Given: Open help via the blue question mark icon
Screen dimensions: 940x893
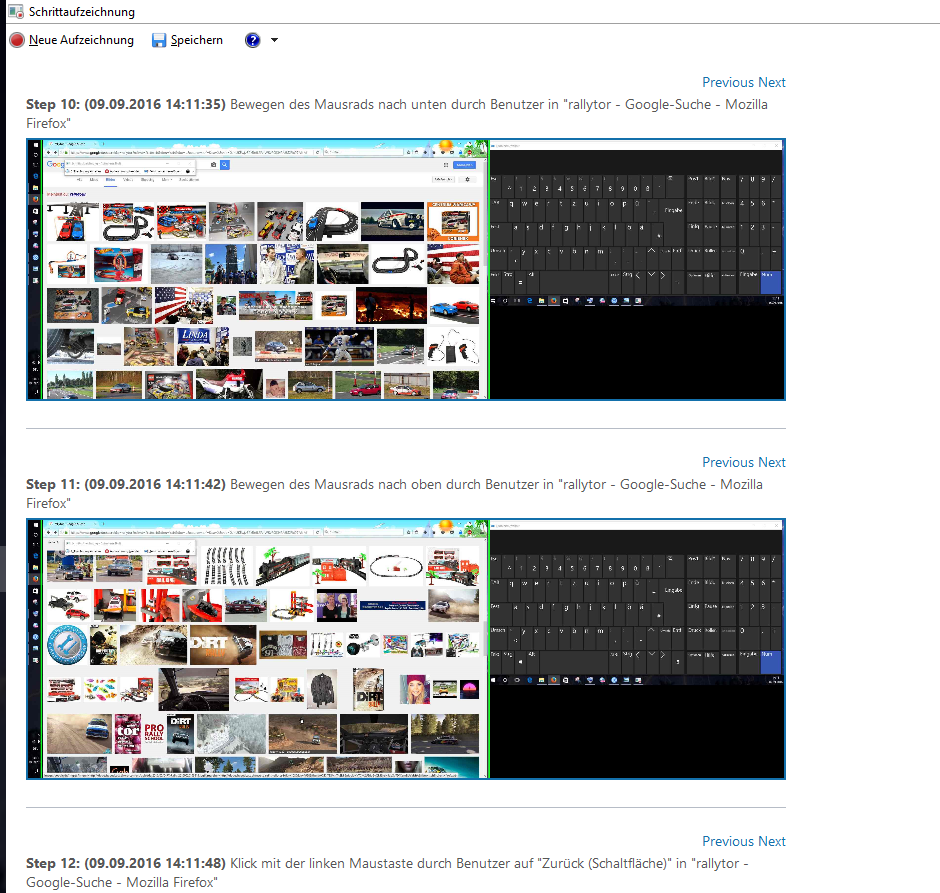Looking at the screenshot, I should [253, 40].
